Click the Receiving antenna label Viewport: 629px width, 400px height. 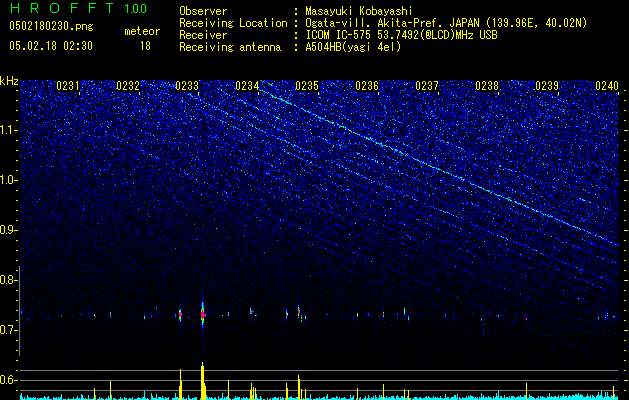230,47
